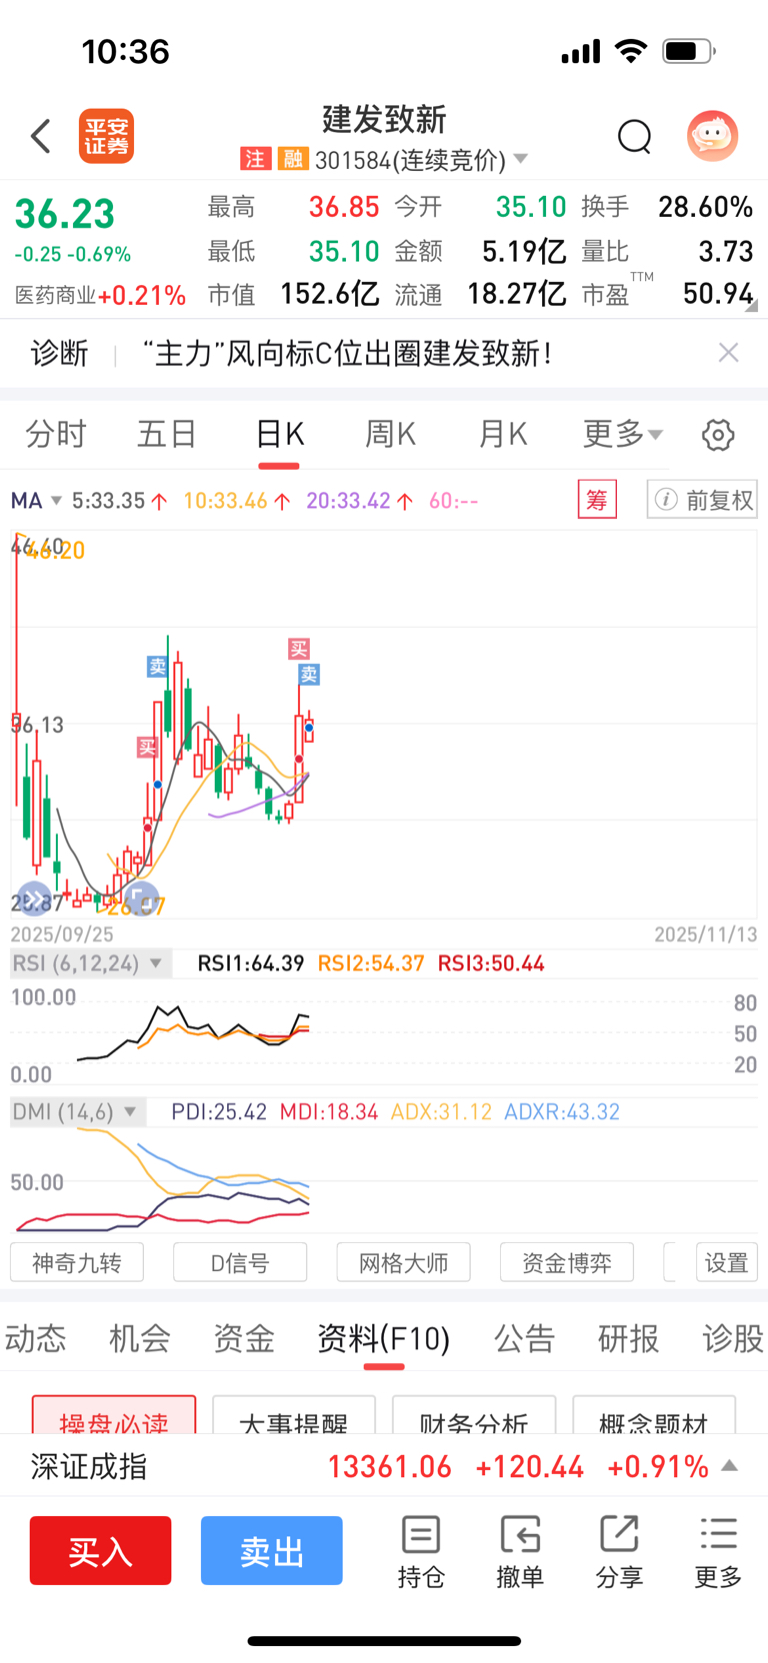Select the 神奇九转 indicator button
Viewport: 768px width, 1663px height.
pyautogui.click(x=77, y=1263)
